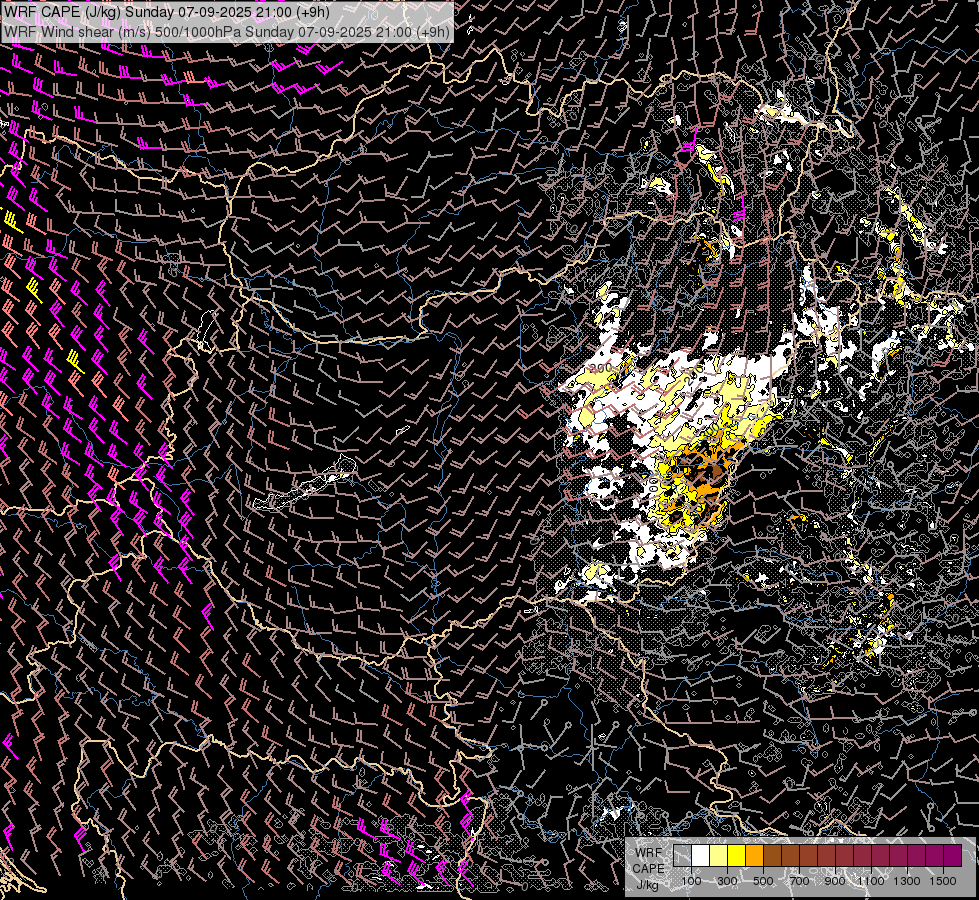Click the WRF Wind shear title line
This screenshot has width=979, height=900.
(226, 32)
